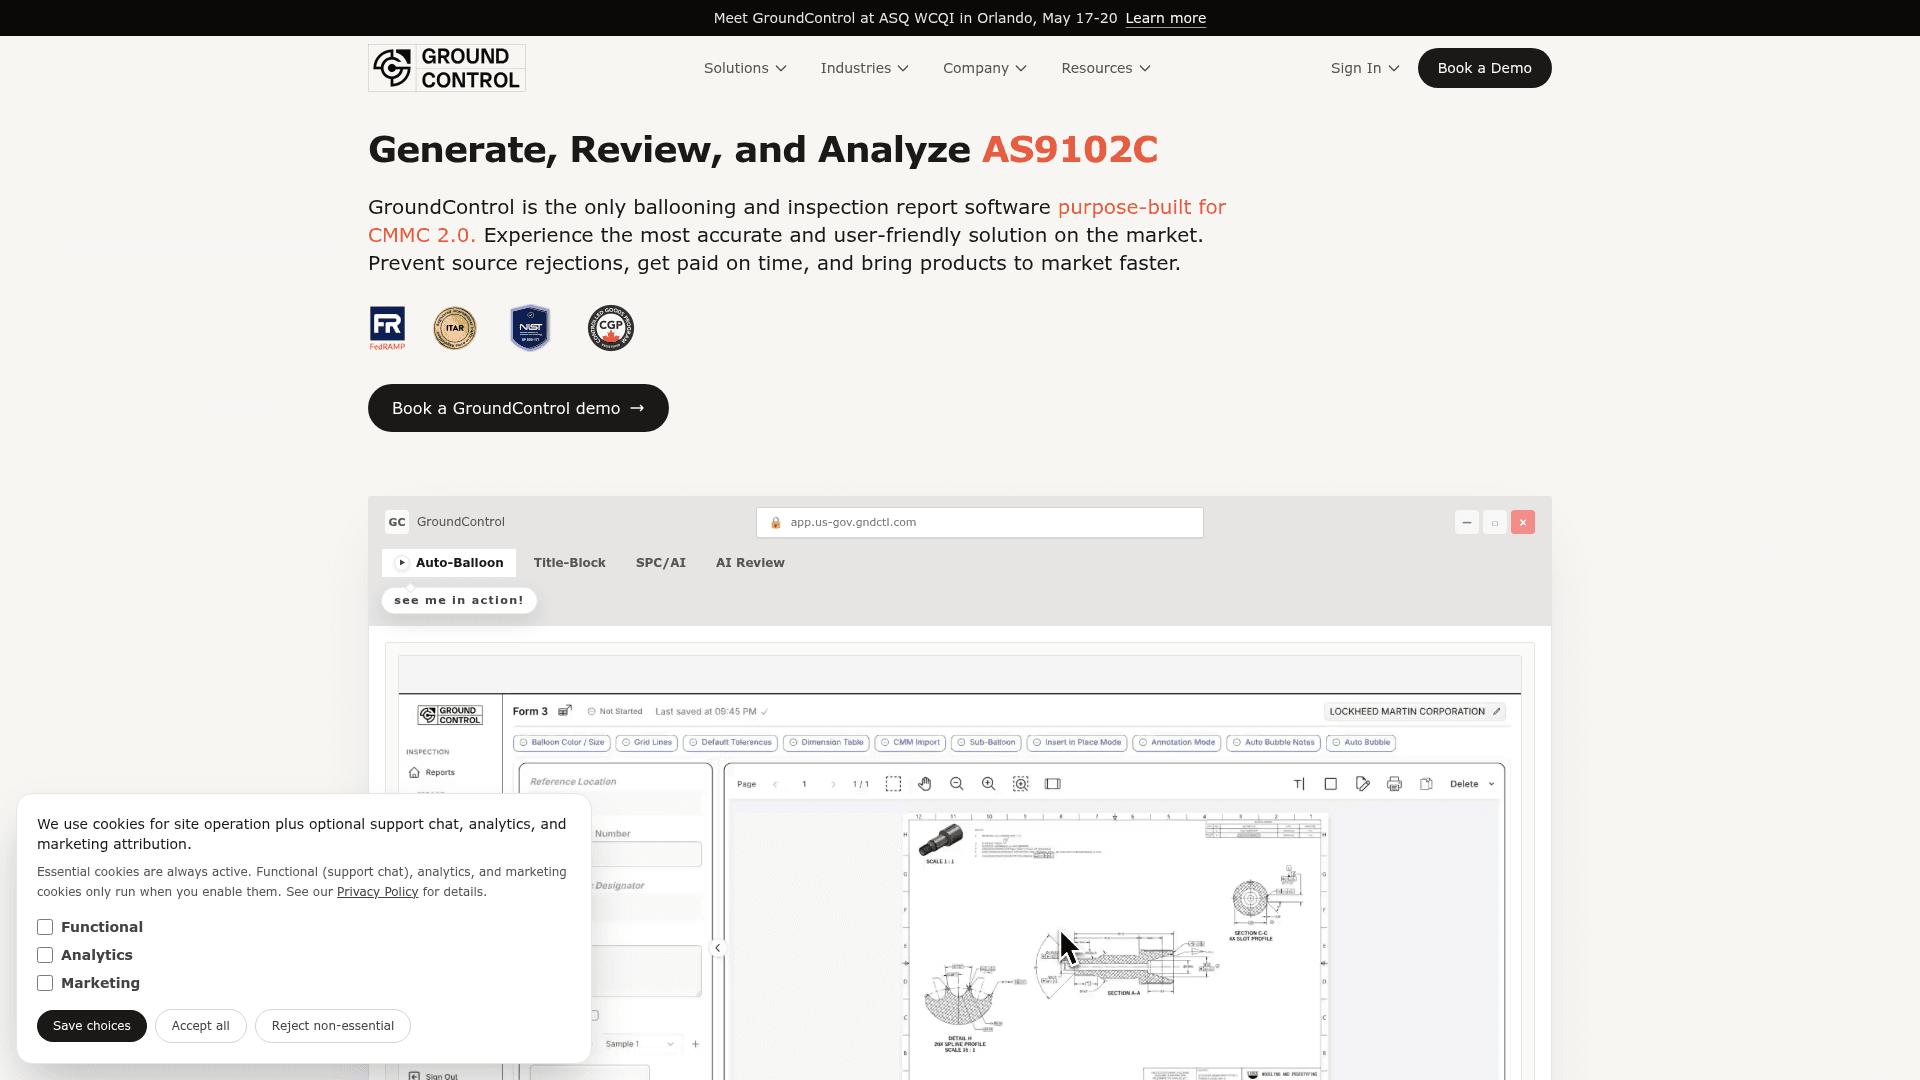
Task: Click the GroundControl logo in the header
Action: tap(446, 68)
